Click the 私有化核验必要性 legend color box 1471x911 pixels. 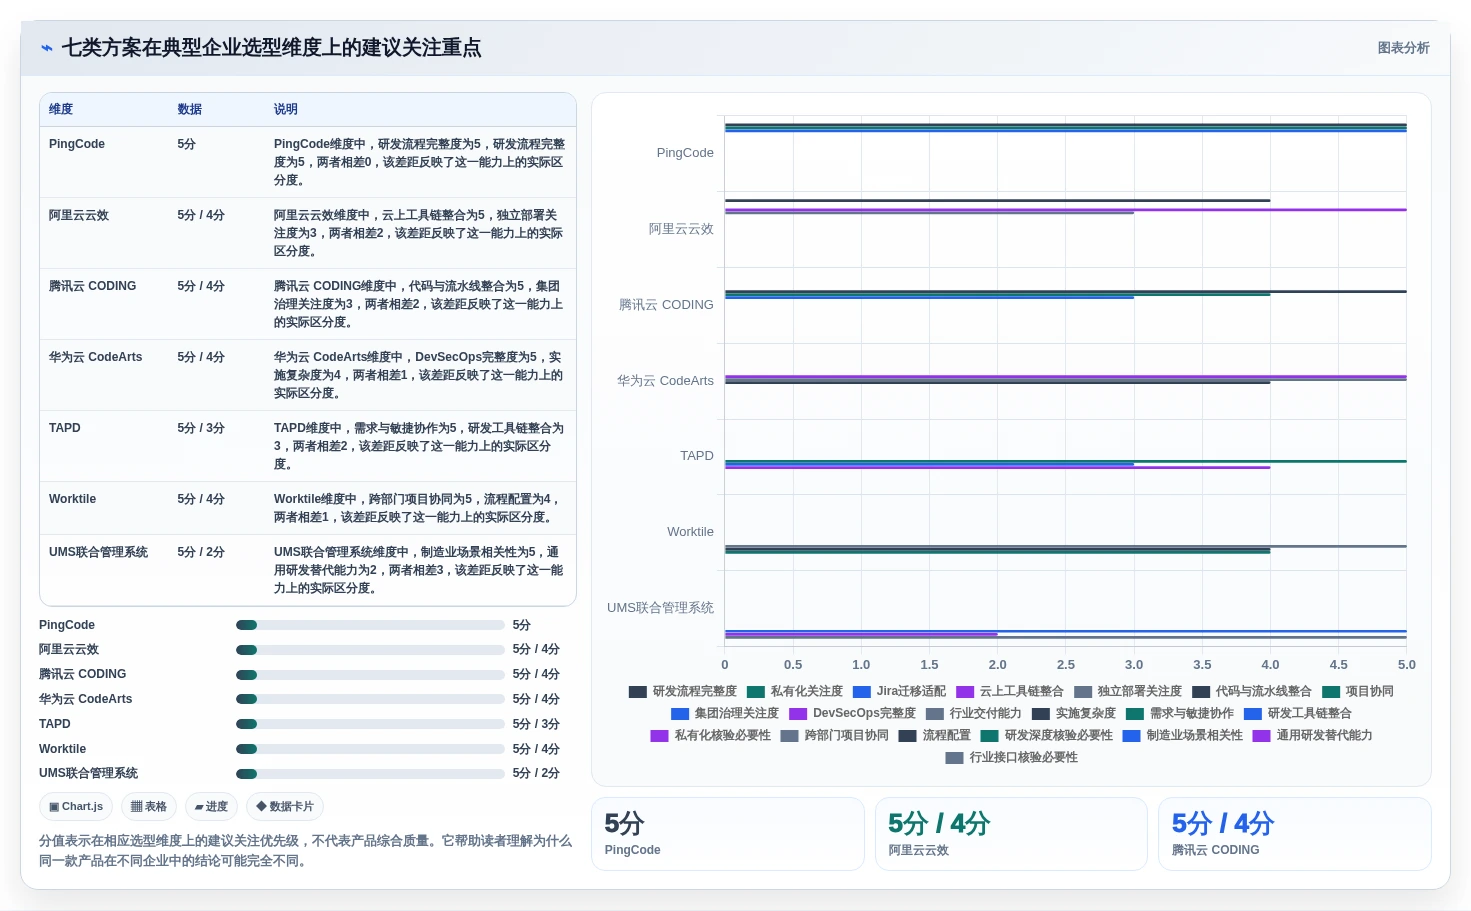coord(660,736)
